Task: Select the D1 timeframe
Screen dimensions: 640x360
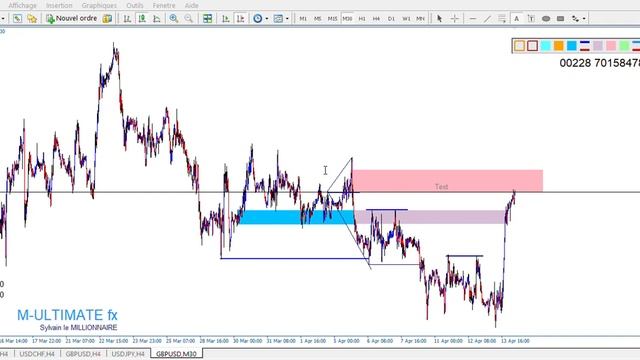Action: [x=391, y=19]
